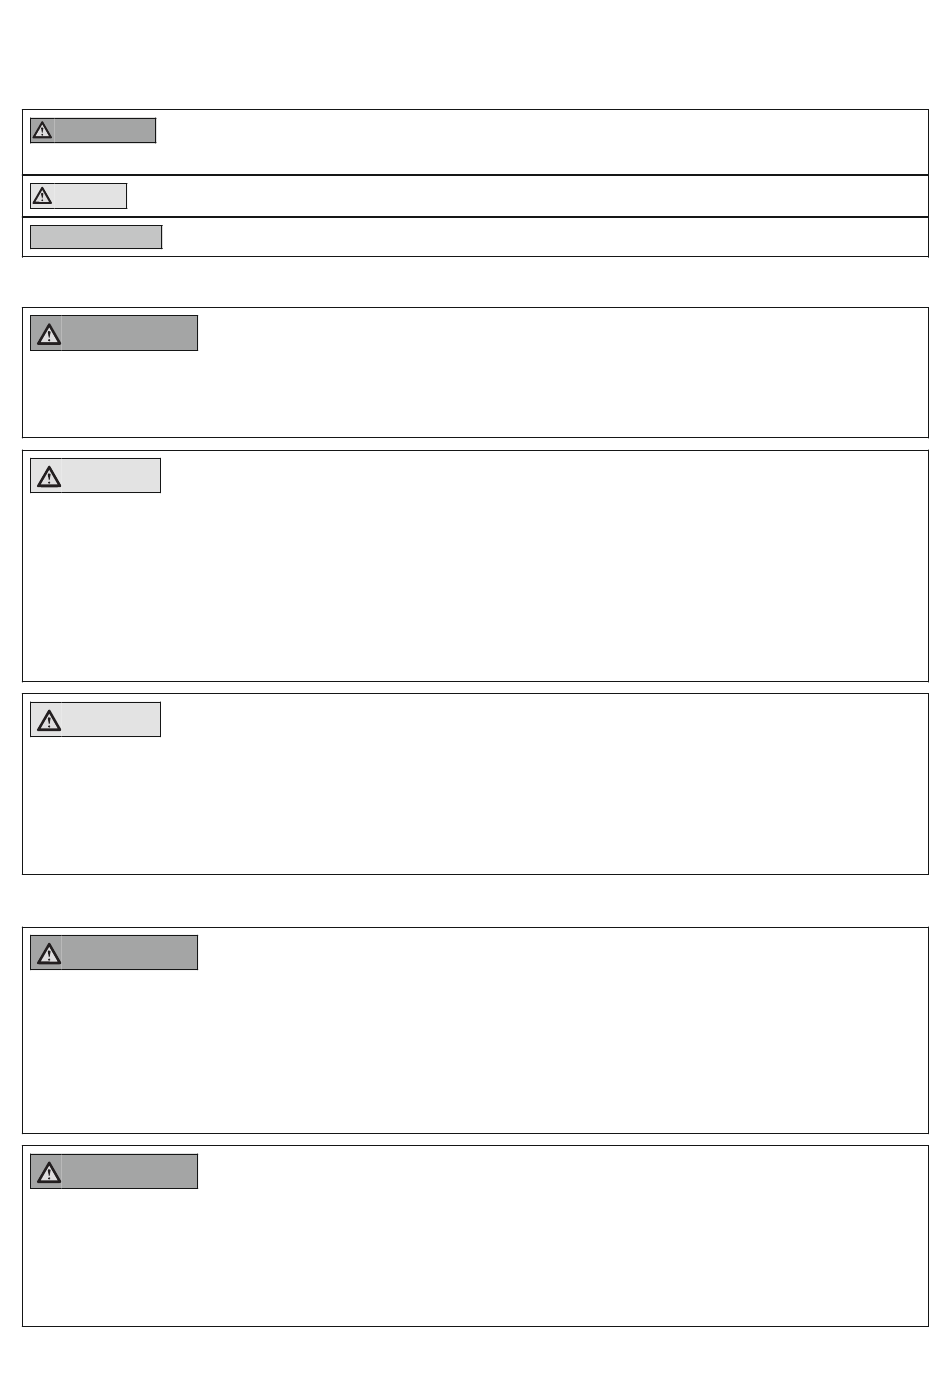Click inside the first large dark-labeled notice box body
Image resolution: width=950 pixels, height=1383 pixels.
pyautogui.click(x=475, y=390)
